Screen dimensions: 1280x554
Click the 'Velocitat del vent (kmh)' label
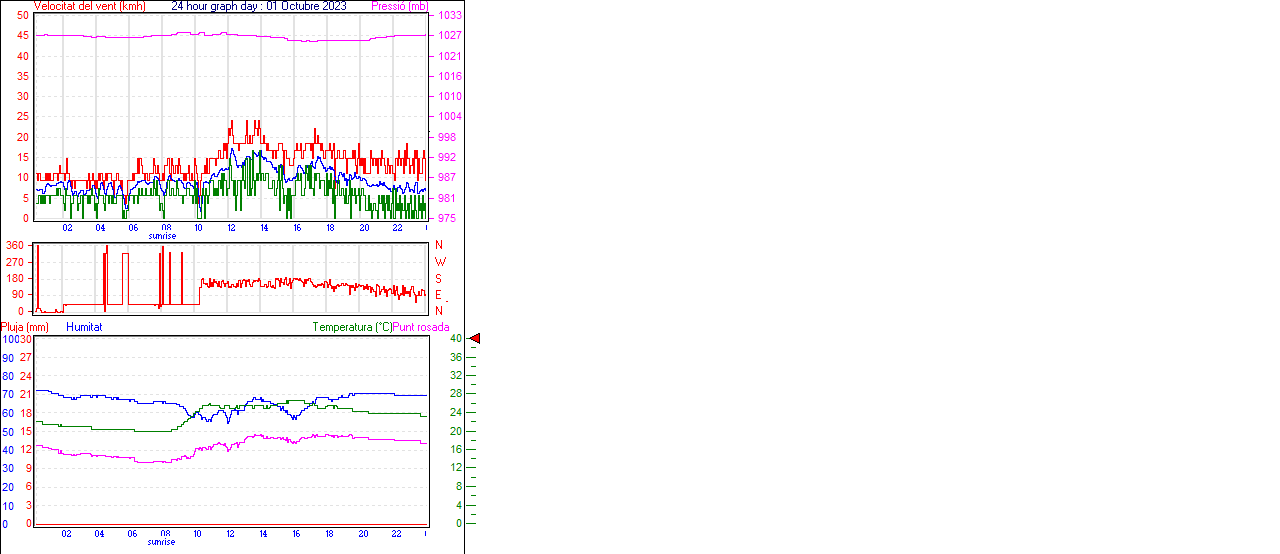[x=90, y=6]
